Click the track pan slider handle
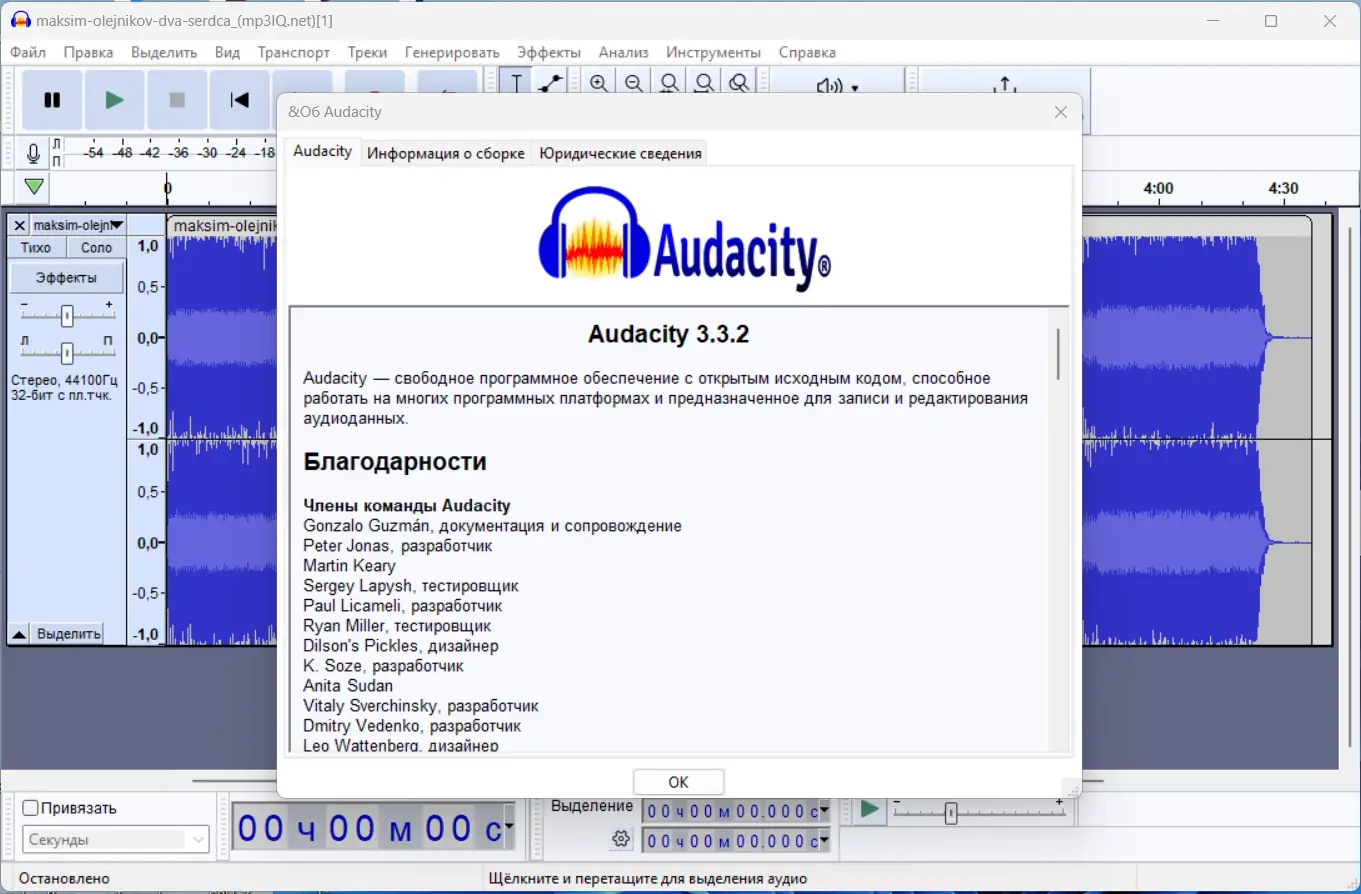 click(67, 352)
